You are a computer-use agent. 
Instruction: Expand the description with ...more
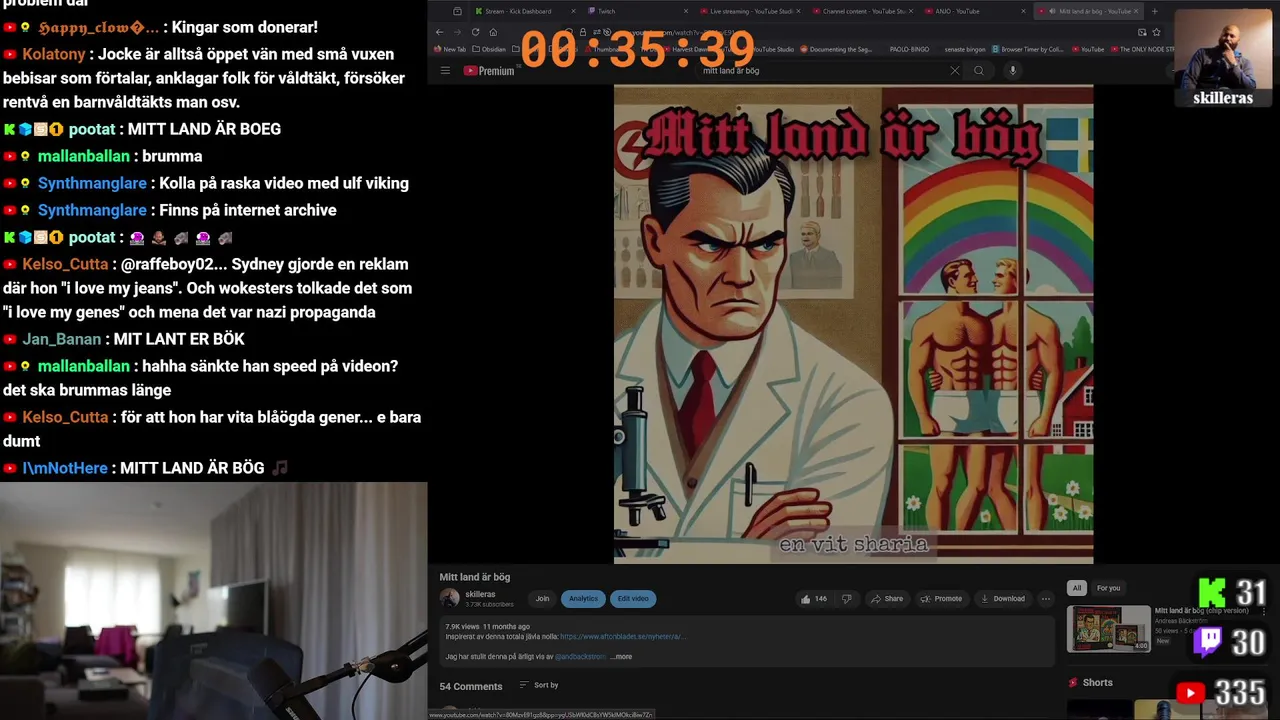pyautogui.click(x=621, y=657)
